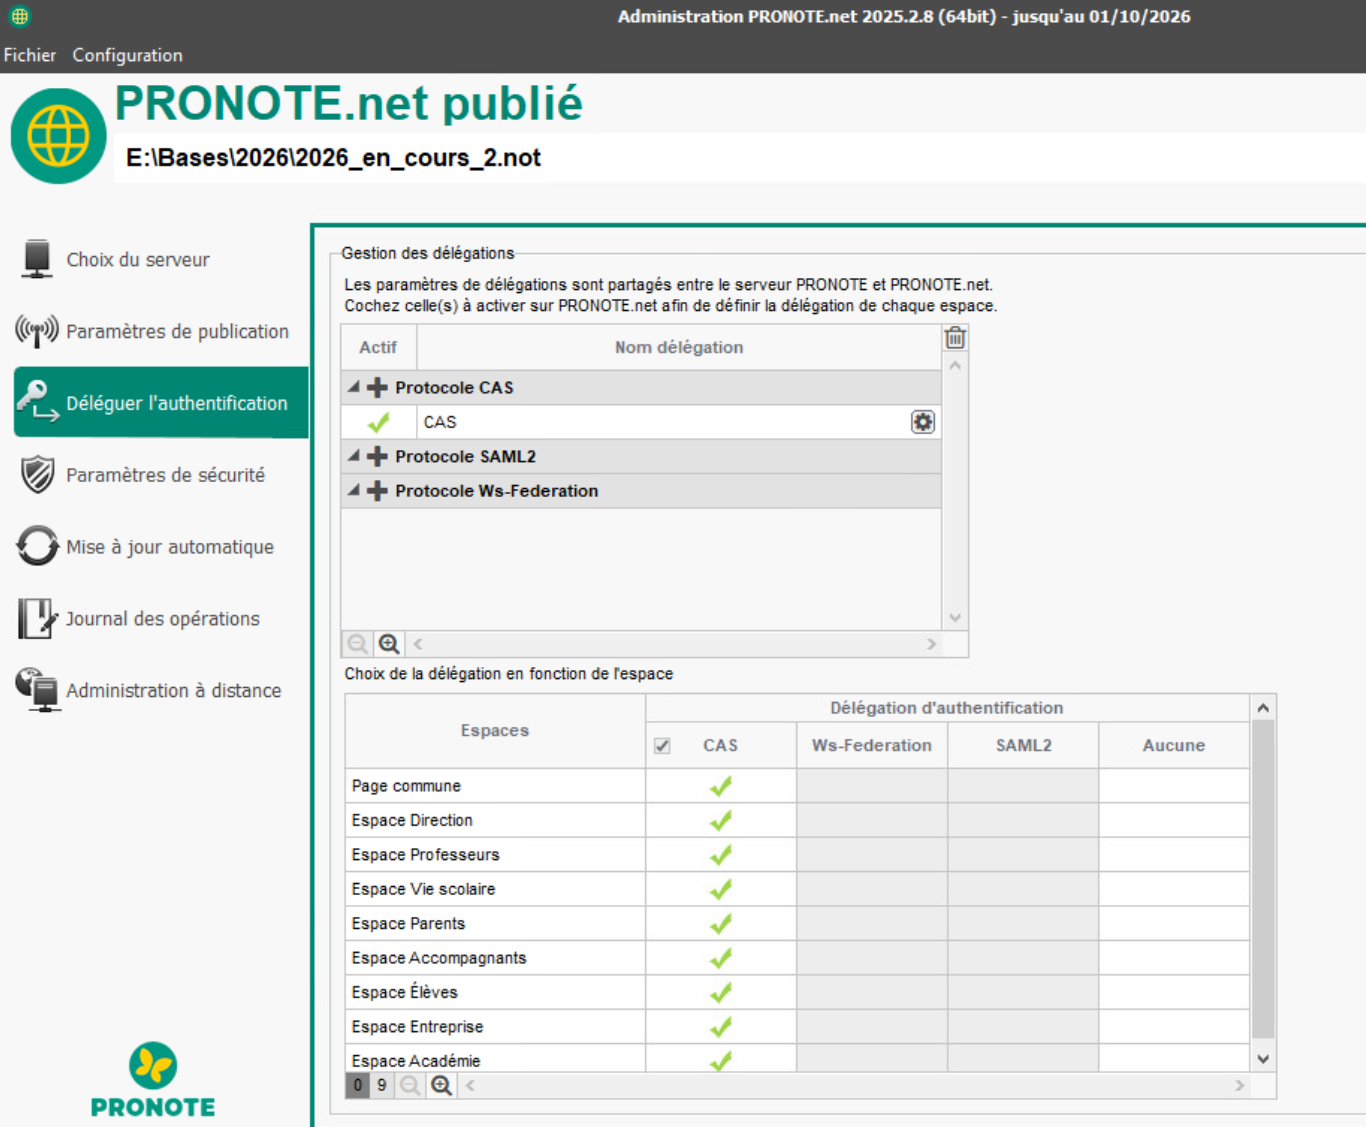Click the PRONOTE.net globe logo

[x=58, y=136]
